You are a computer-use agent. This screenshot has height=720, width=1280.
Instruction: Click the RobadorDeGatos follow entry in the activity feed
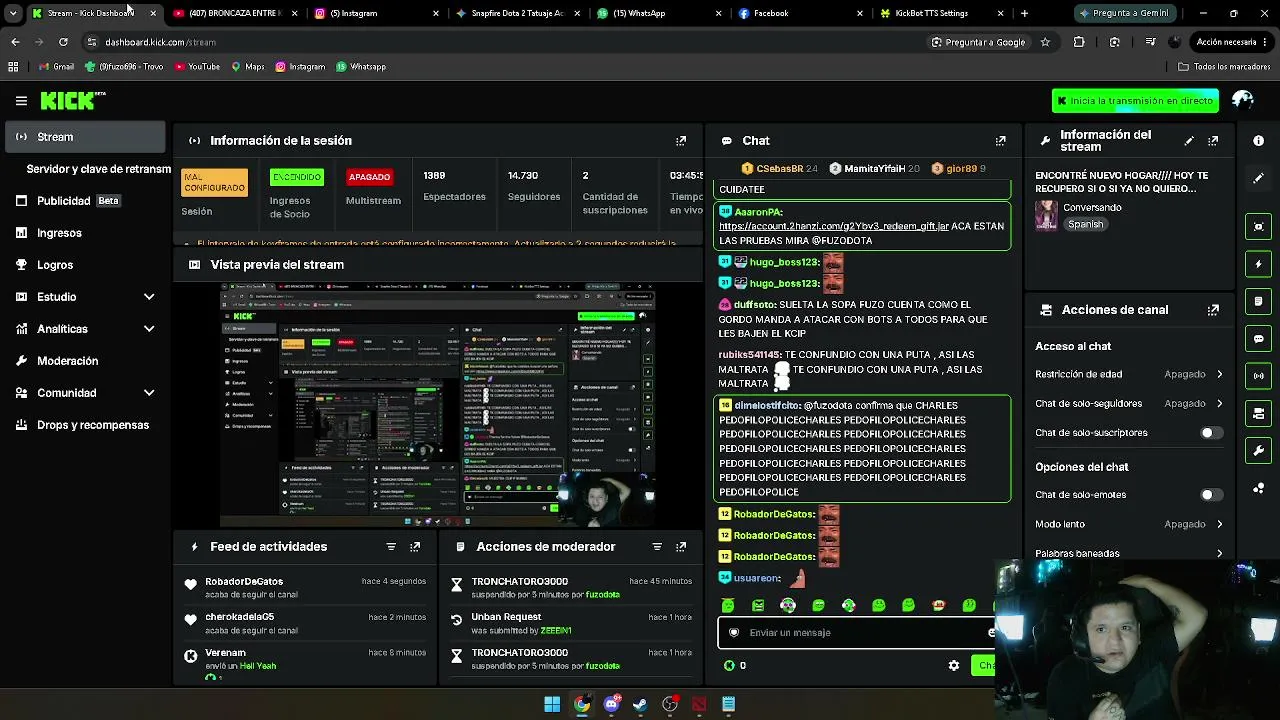[305, 587]
